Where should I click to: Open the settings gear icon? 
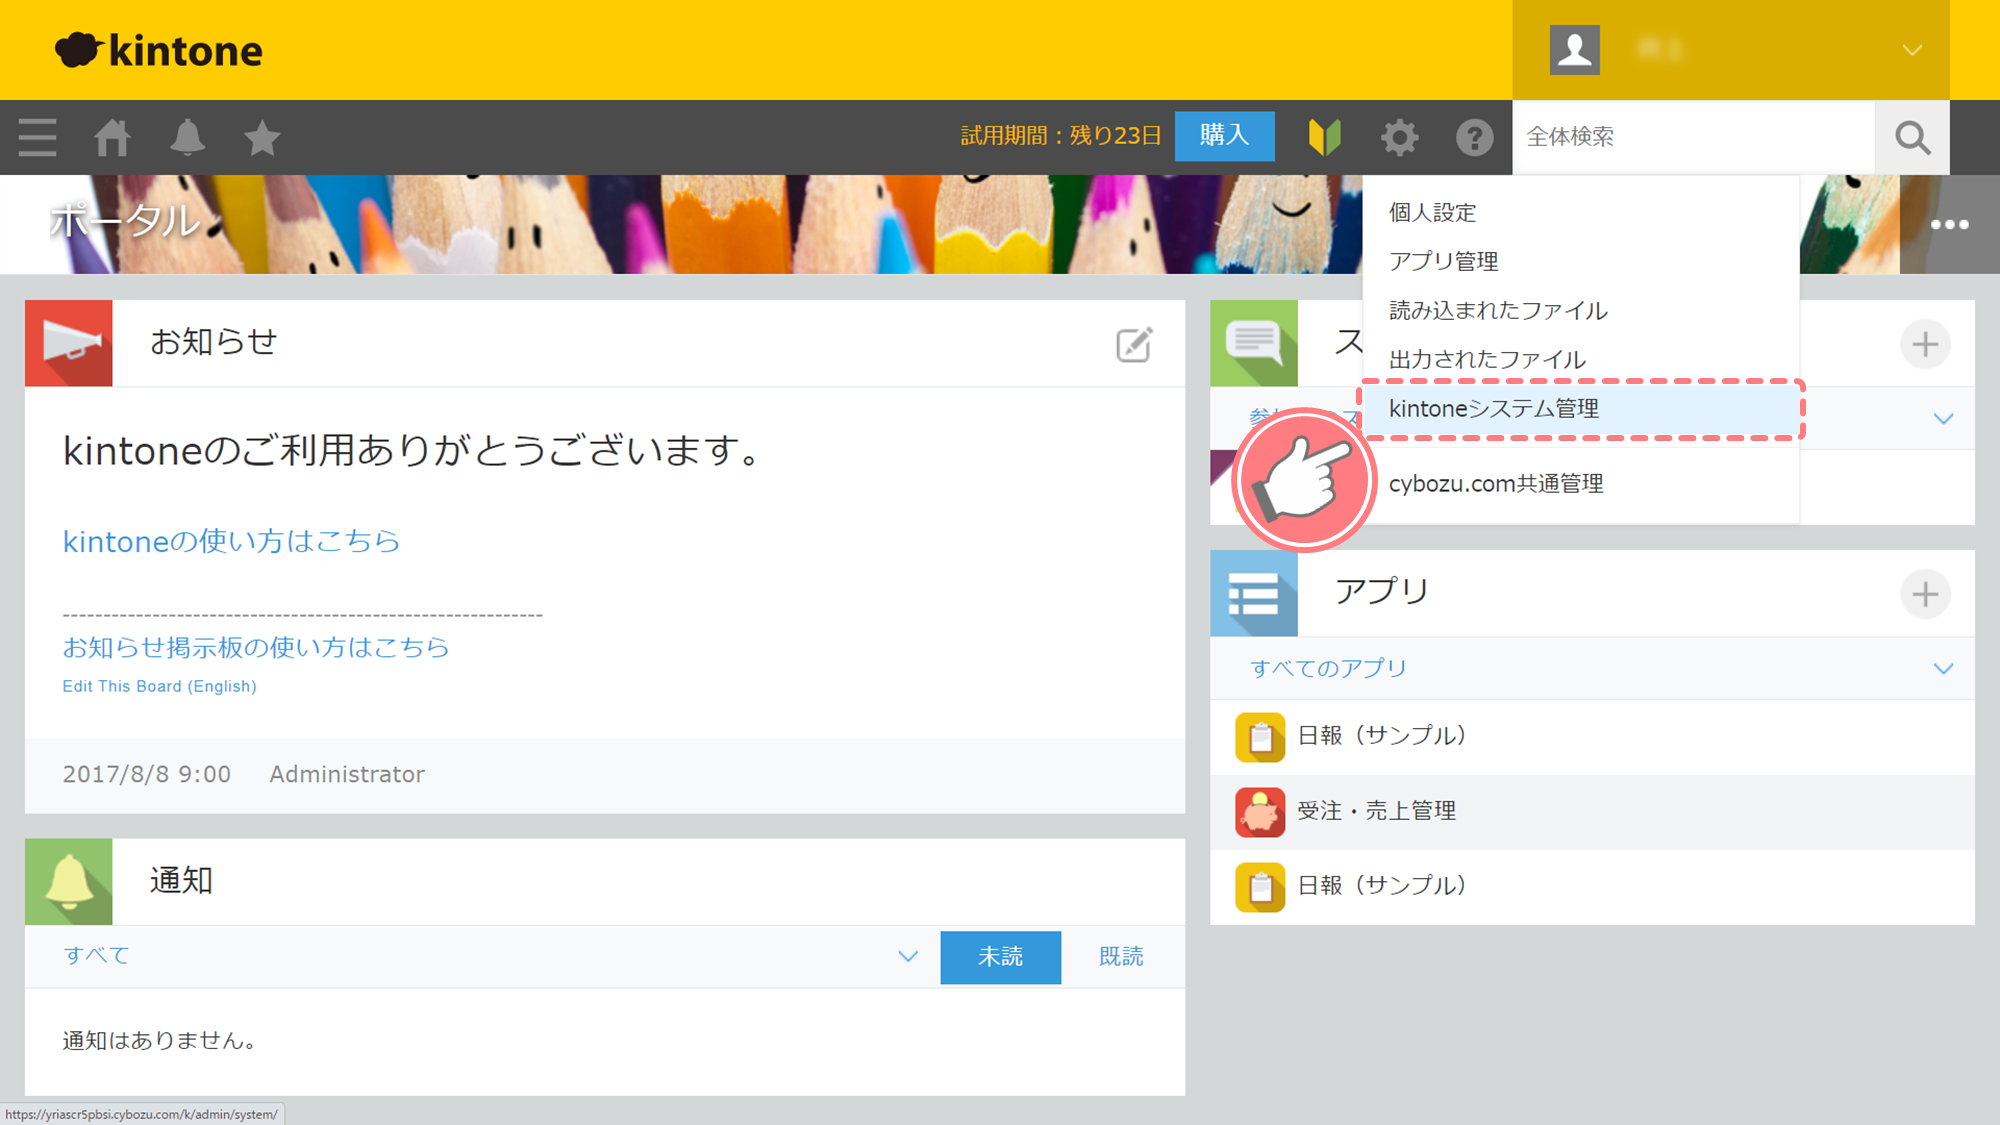[x=1399, y=137]
